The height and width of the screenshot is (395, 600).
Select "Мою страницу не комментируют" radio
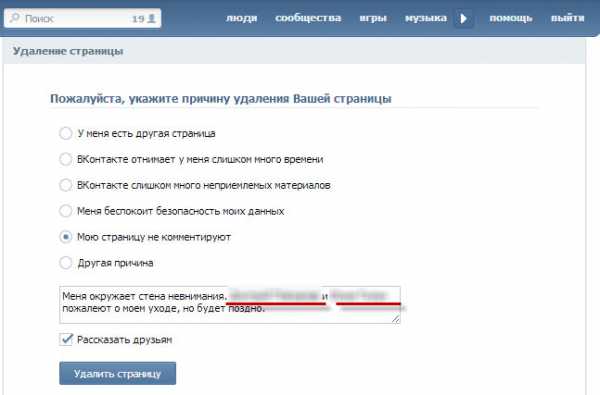65,237
